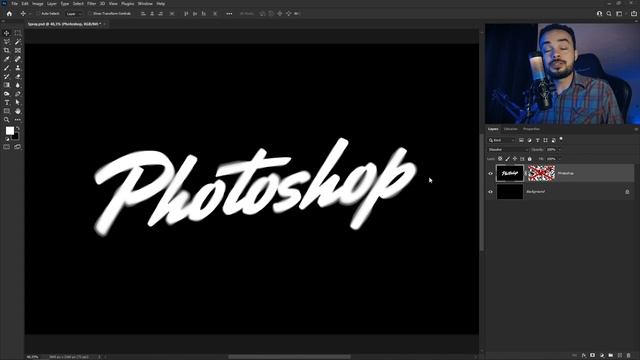Select the Pen tool

18,93
